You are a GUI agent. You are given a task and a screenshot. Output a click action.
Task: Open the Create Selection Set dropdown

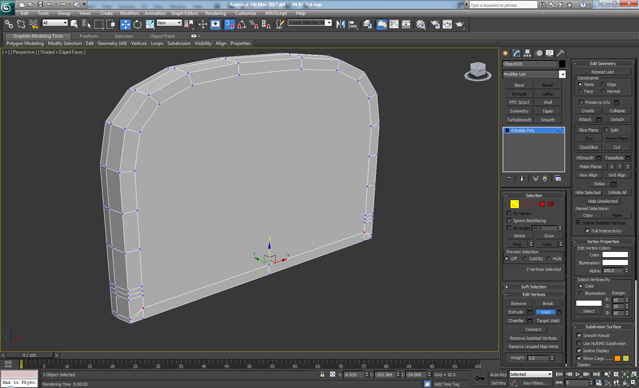(310, 23)
